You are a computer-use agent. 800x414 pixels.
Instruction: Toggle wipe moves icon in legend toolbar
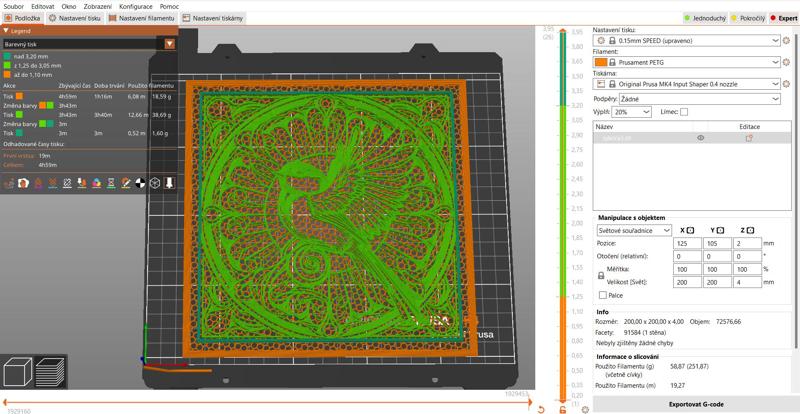pyautogui.click(x=23, y=183)
